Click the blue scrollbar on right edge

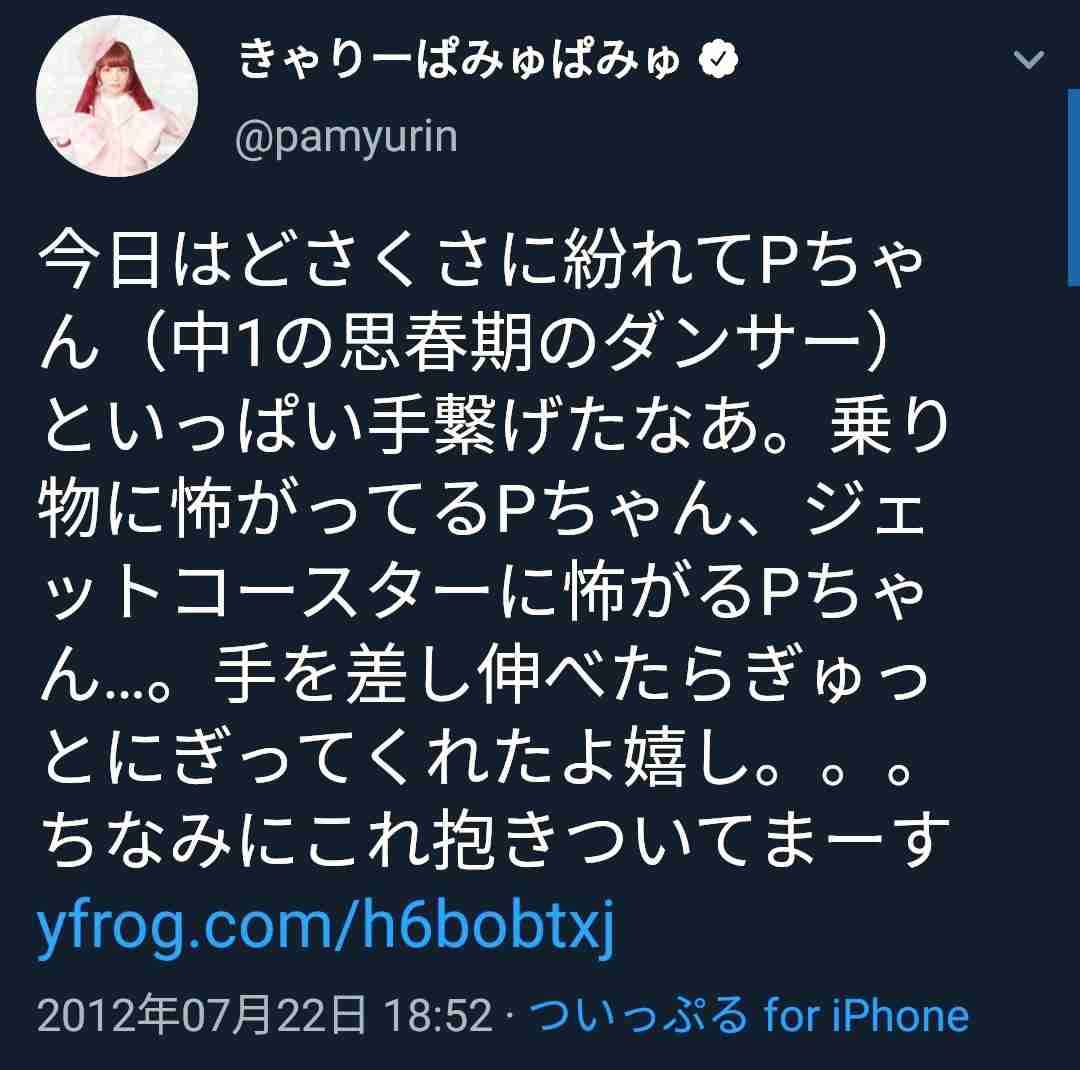[1073, 187]
